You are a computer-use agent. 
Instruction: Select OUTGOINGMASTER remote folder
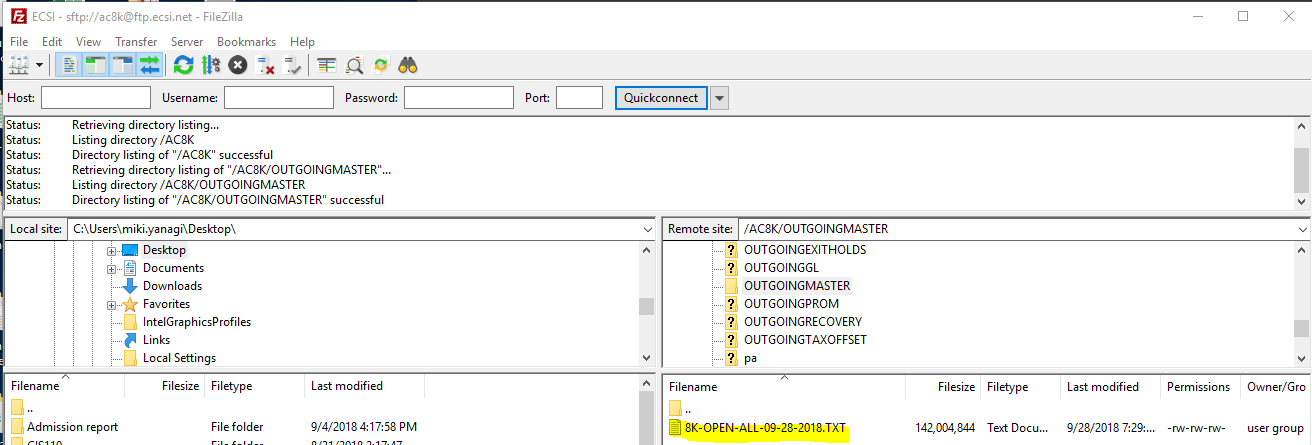797,286
